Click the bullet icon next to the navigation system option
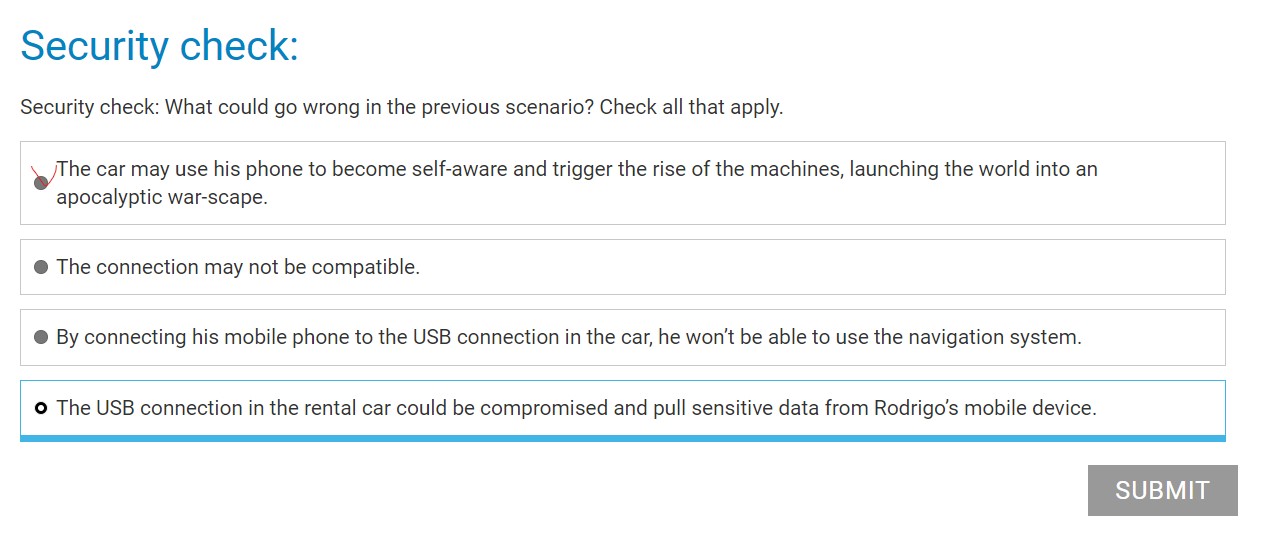1266x545 pixels. coord(41,337)
